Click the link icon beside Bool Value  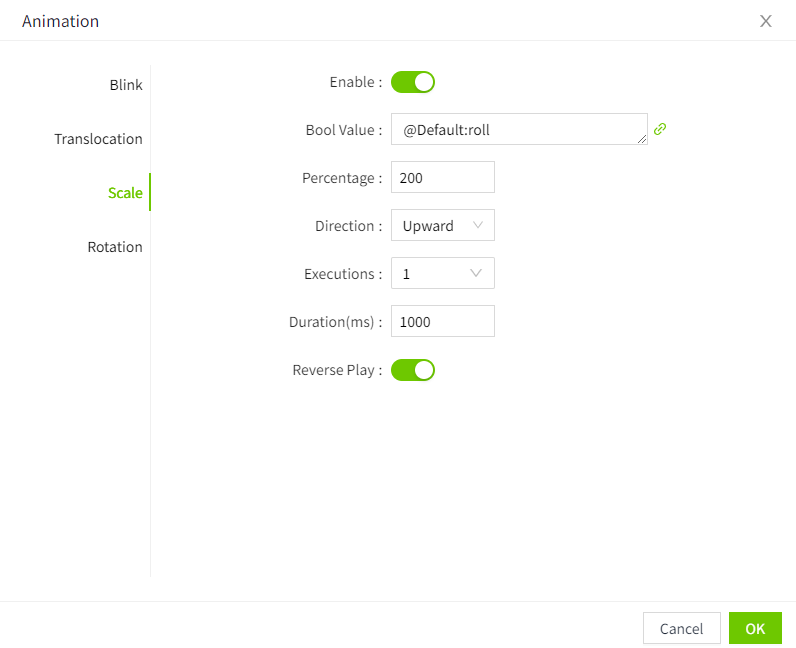[659, 129]
